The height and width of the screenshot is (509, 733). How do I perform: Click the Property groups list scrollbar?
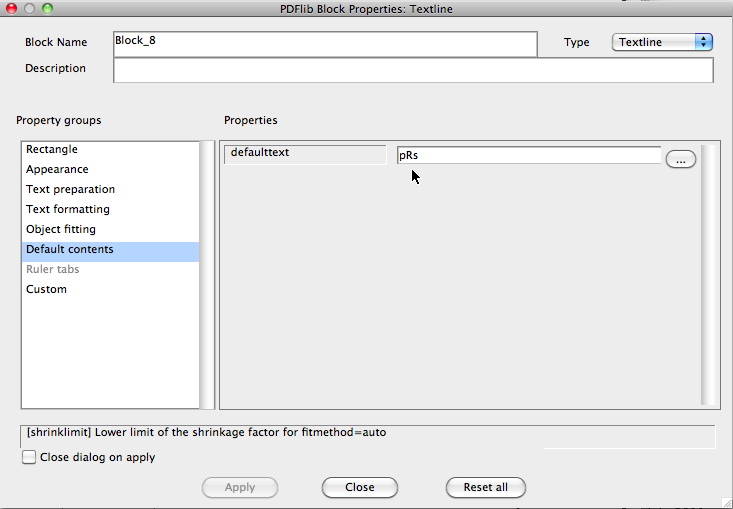coord(206,275)
